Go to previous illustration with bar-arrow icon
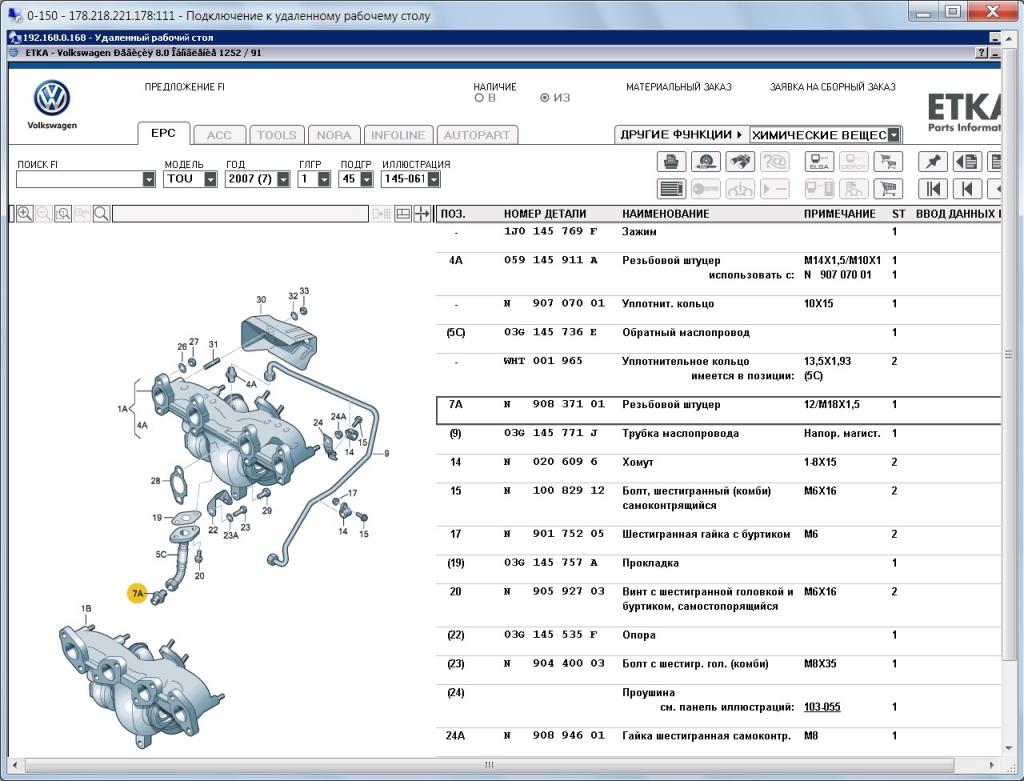This screenshot has height=781, width=1024. point(967,189)
